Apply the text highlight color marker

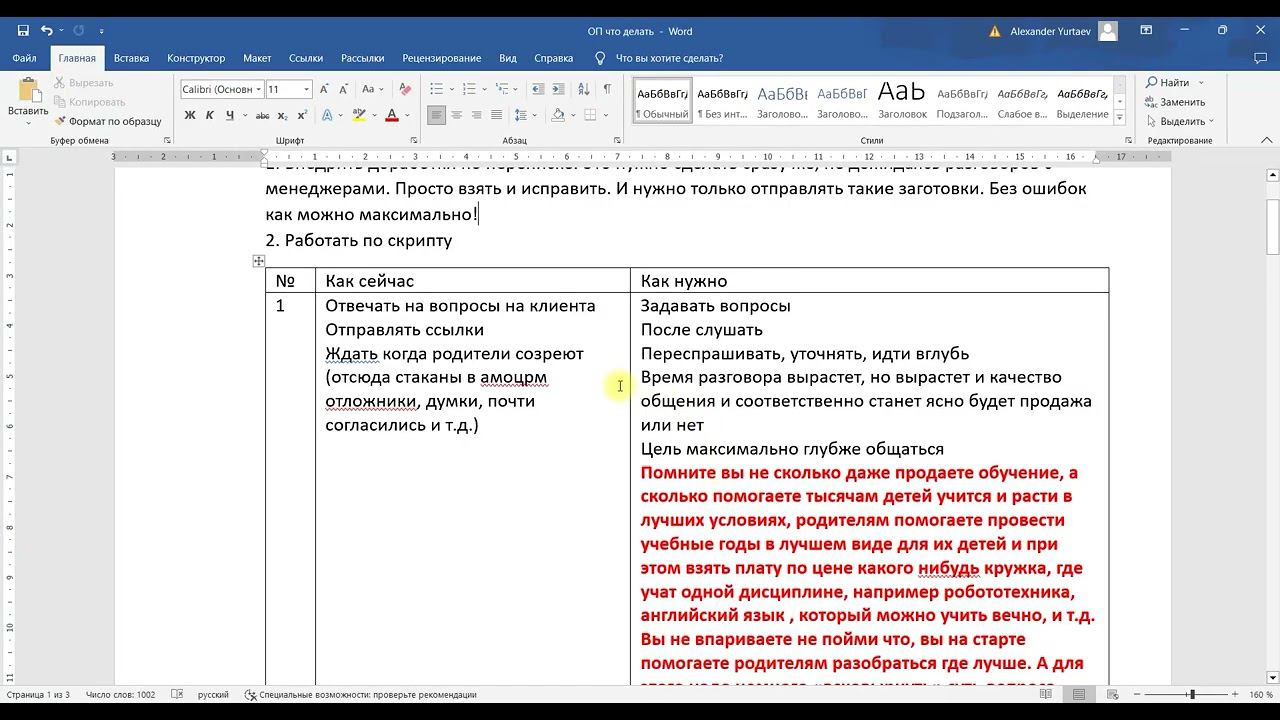click(360, 115)
